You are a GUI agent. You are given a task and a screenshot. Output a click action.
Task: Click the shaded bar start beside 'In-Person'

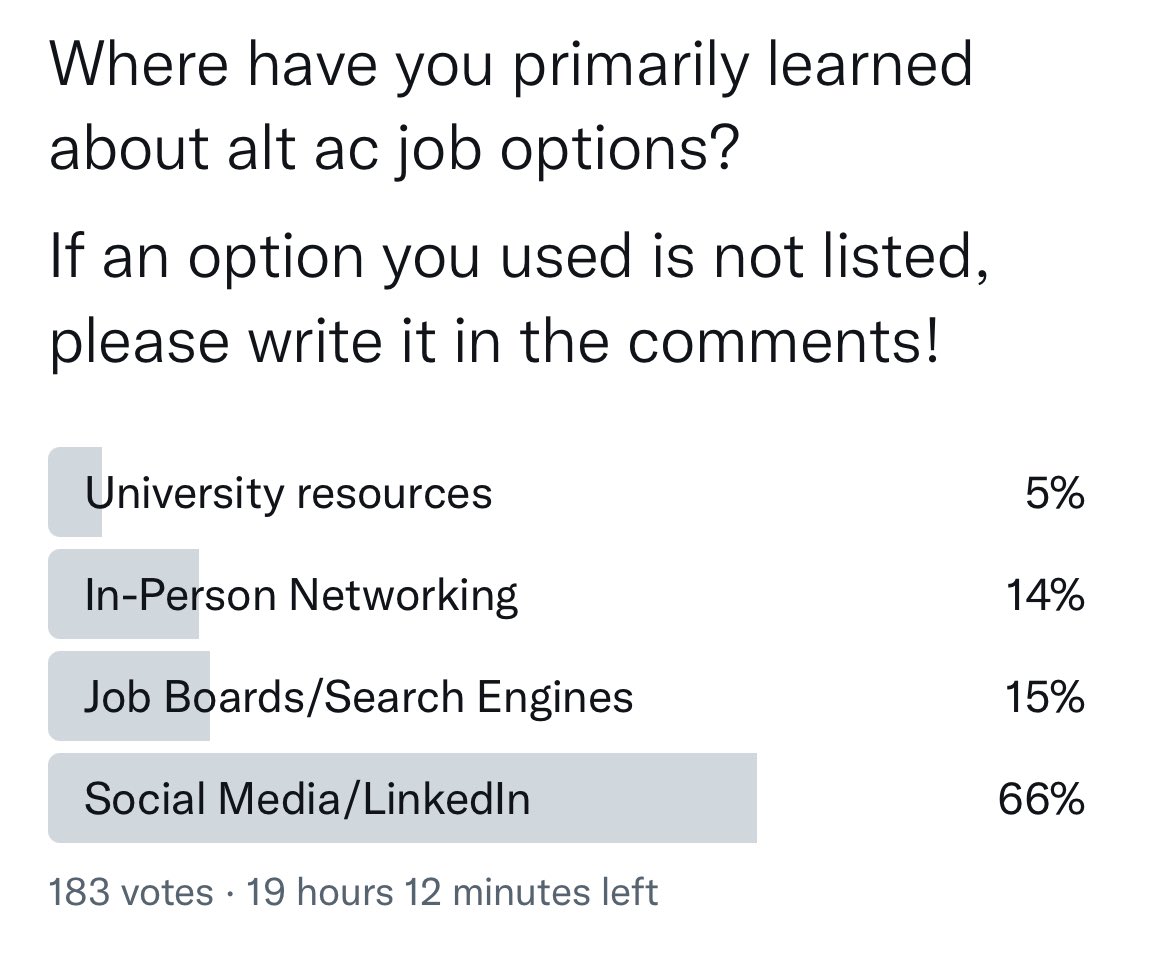[x=66, y=594]
